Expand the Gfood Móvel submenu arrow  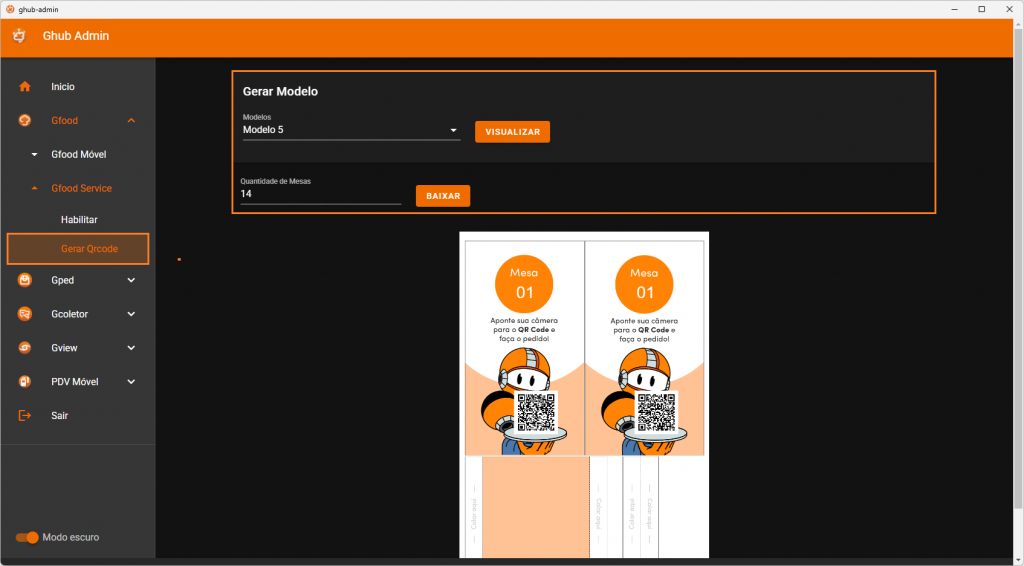[35, 155]
